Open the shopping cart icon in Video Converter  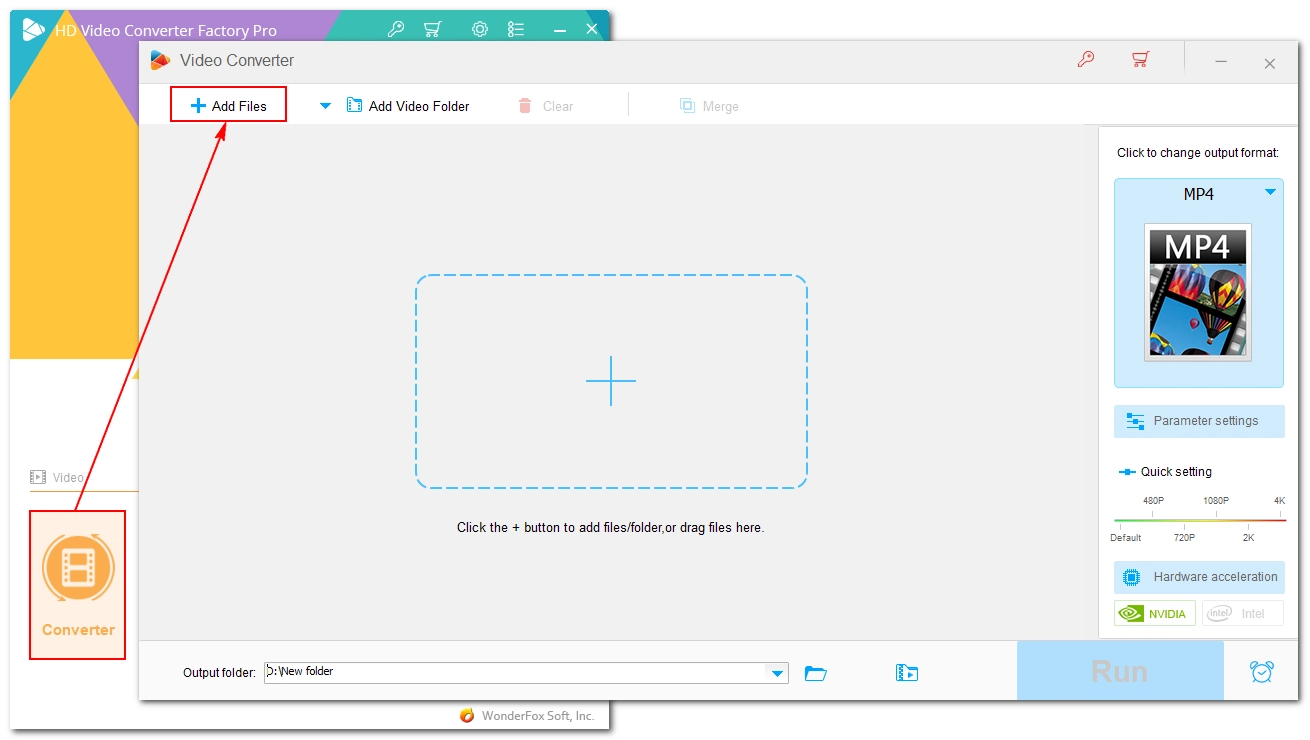pyautogui.click(x=1140, y=60)
